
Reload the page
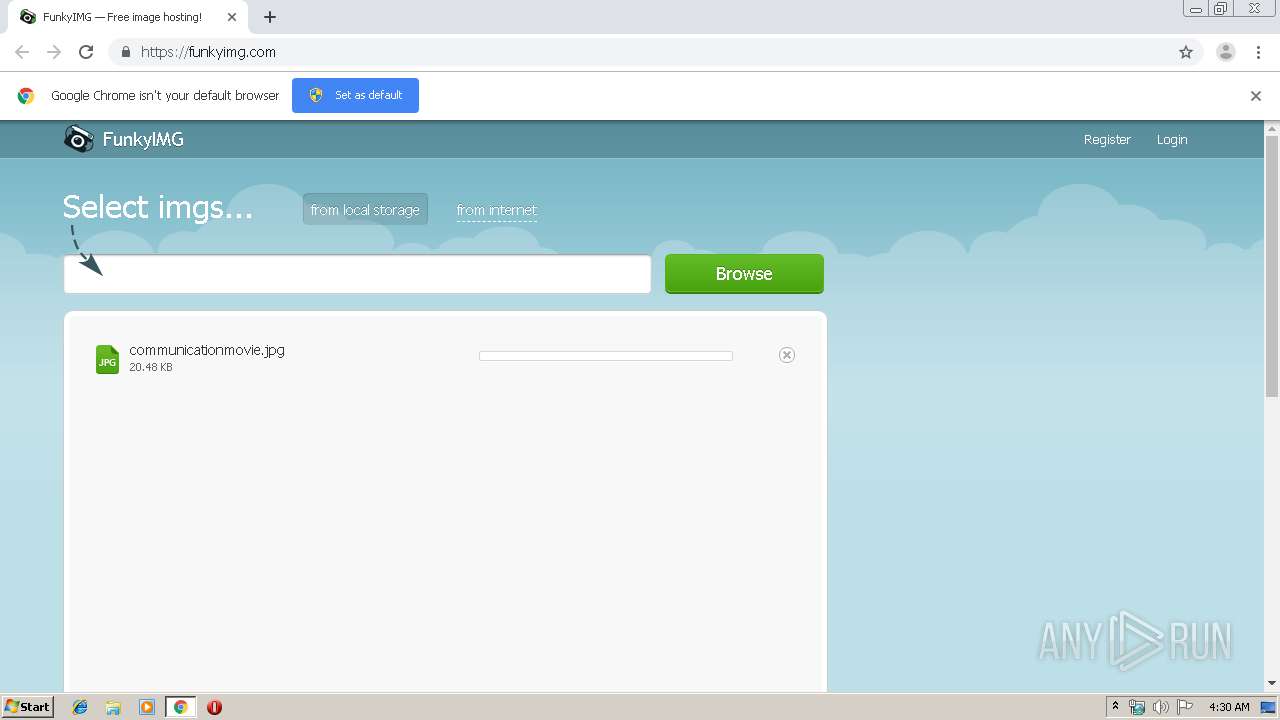tap(86, 52)
